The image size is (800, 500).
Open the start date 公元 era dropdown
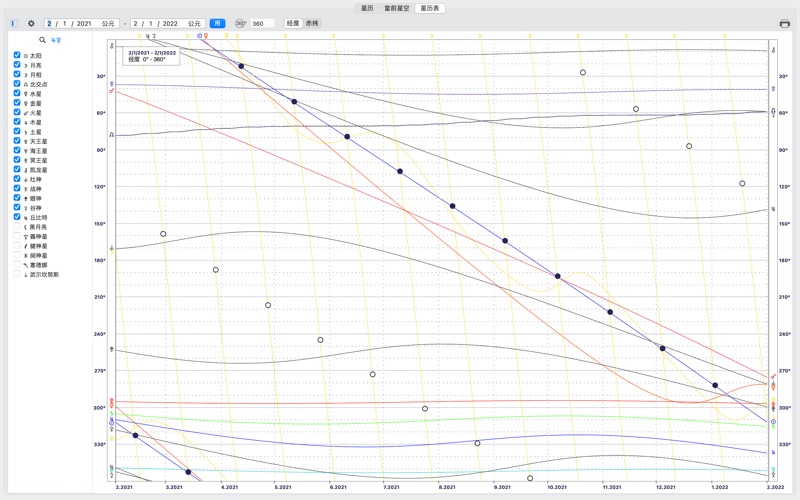point(108,23)
